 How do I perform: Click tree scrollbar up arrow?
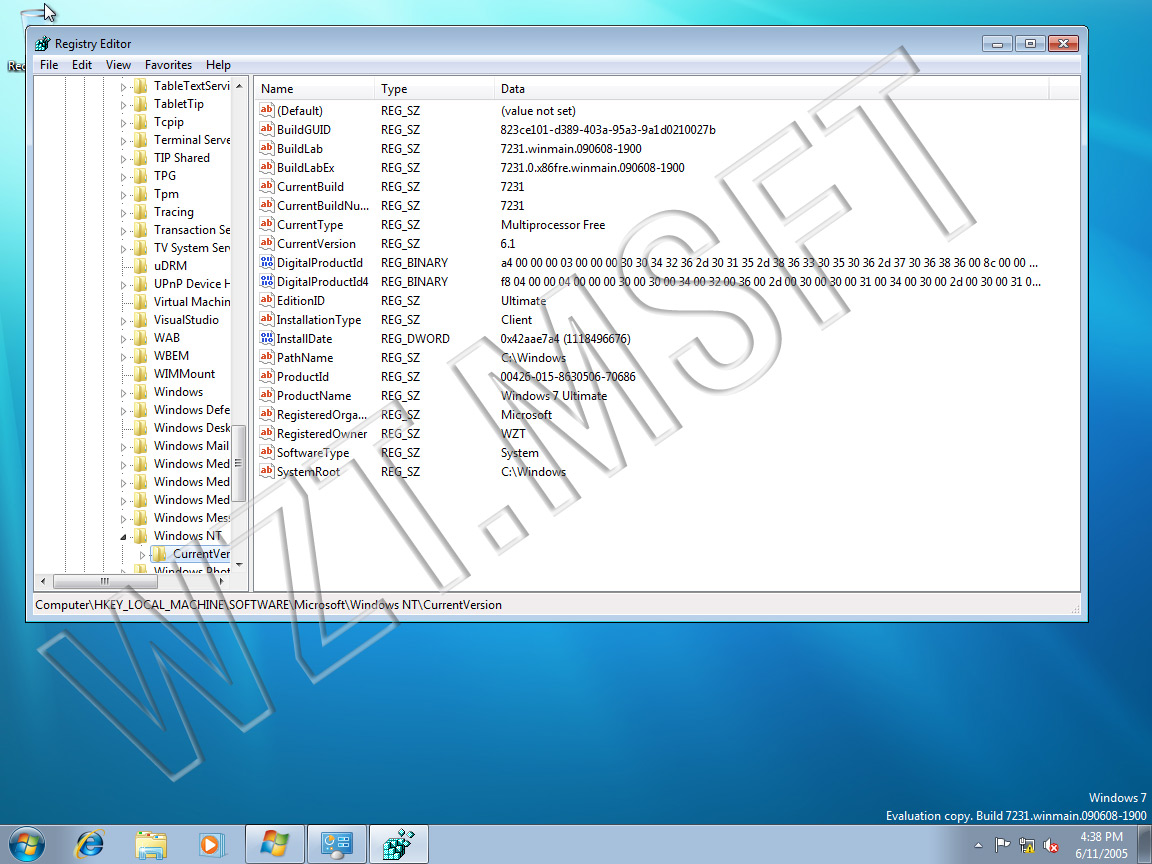[239, 86]
